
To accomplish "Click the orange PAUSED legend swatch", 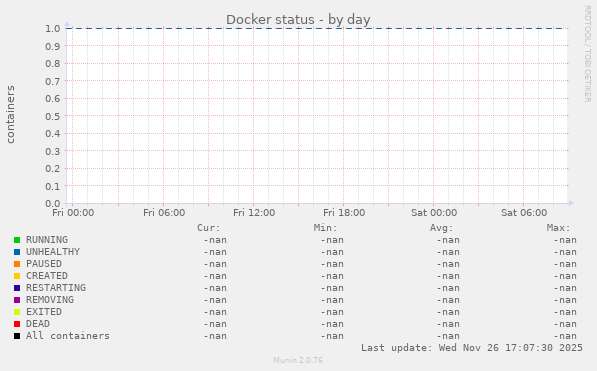I will 17,264.
